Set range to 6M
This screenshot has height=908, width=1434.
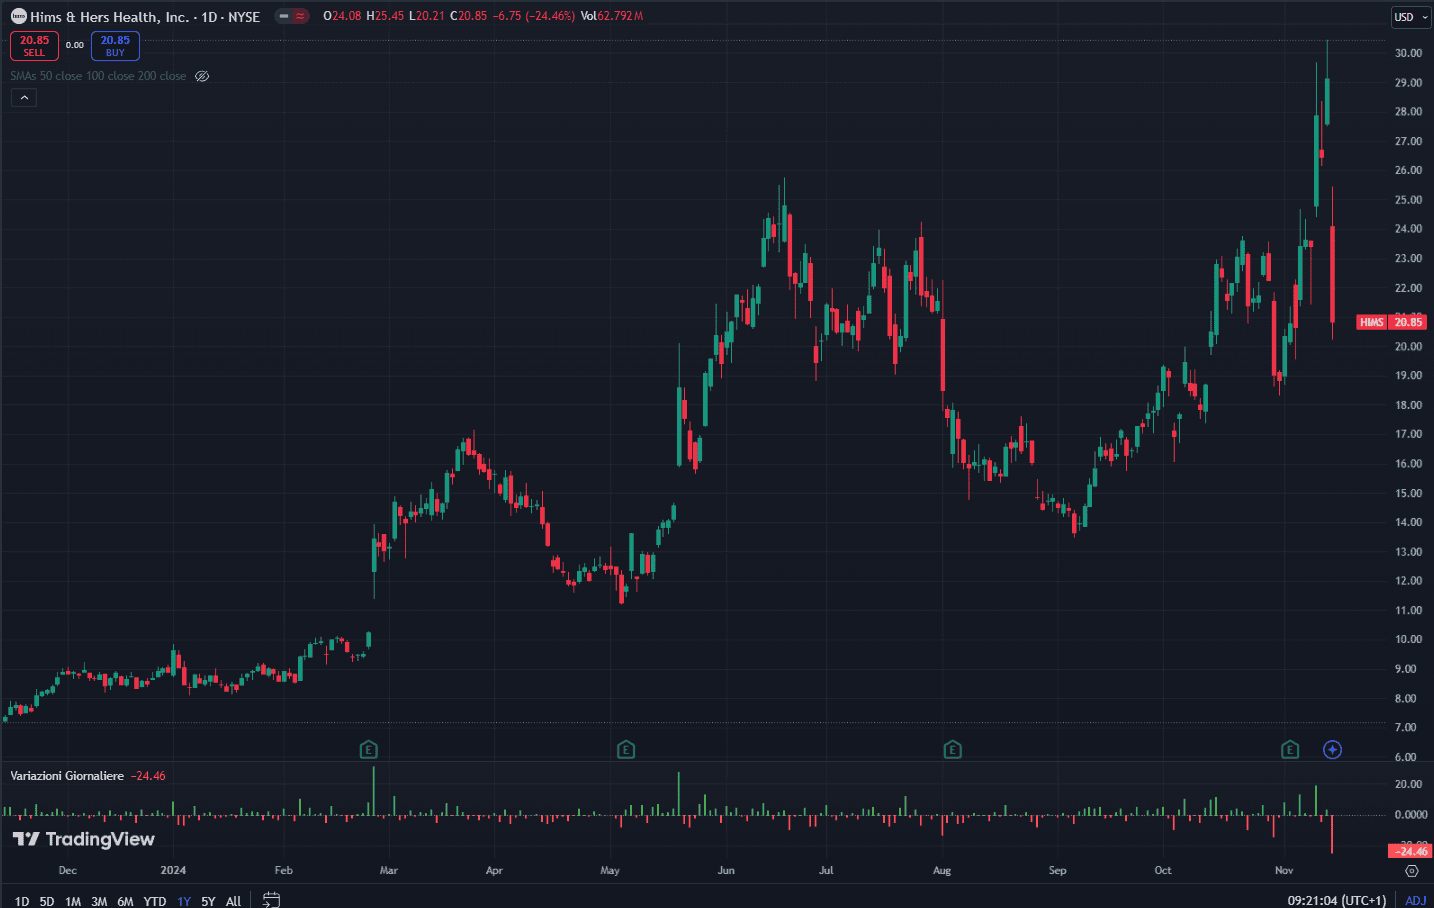pos(125,901)
